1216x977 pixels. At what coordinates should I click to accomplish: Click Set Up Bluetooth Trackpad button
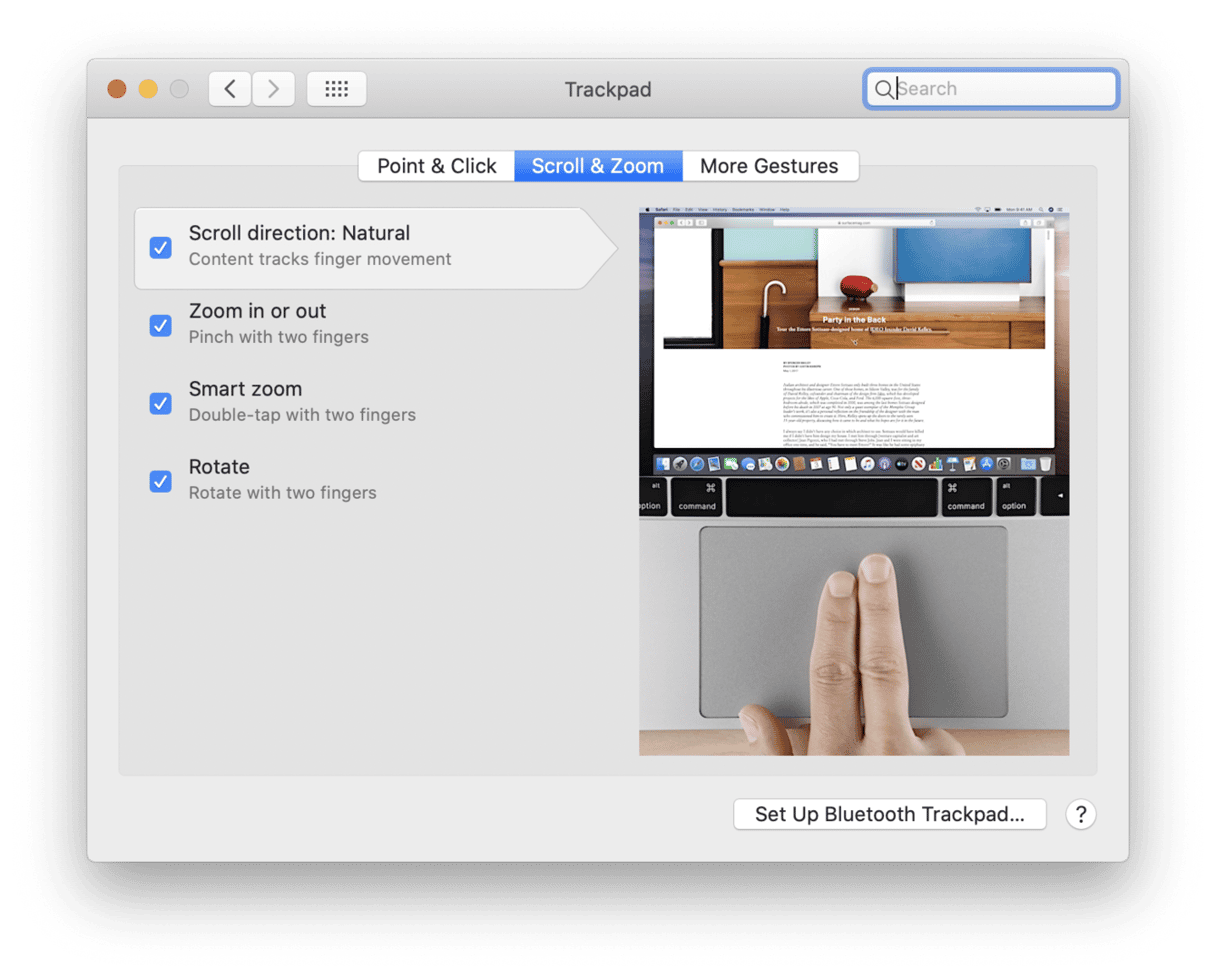tap(889, 814)
